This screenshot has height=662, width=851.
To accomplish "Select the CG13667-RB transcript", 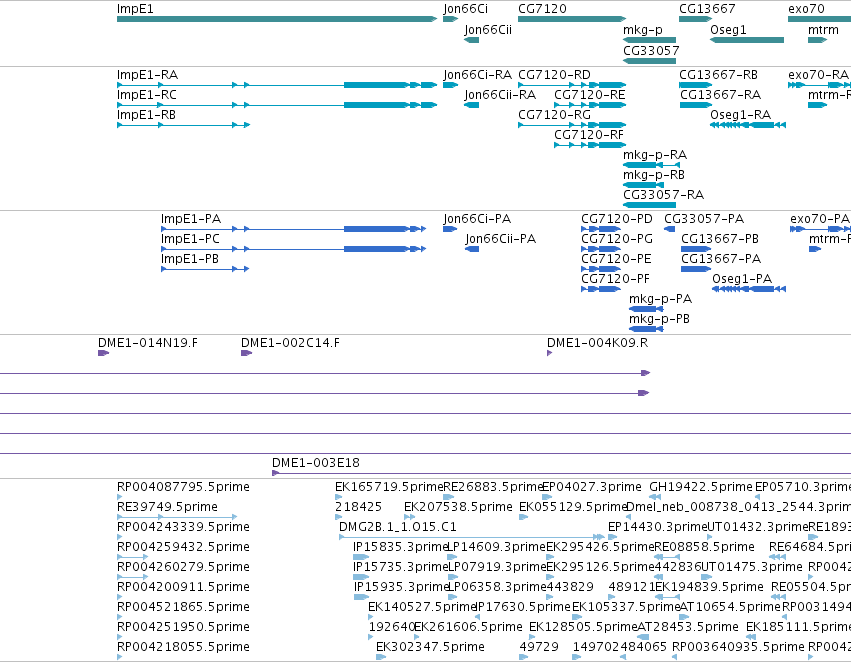I will click(x=696, y=85).
